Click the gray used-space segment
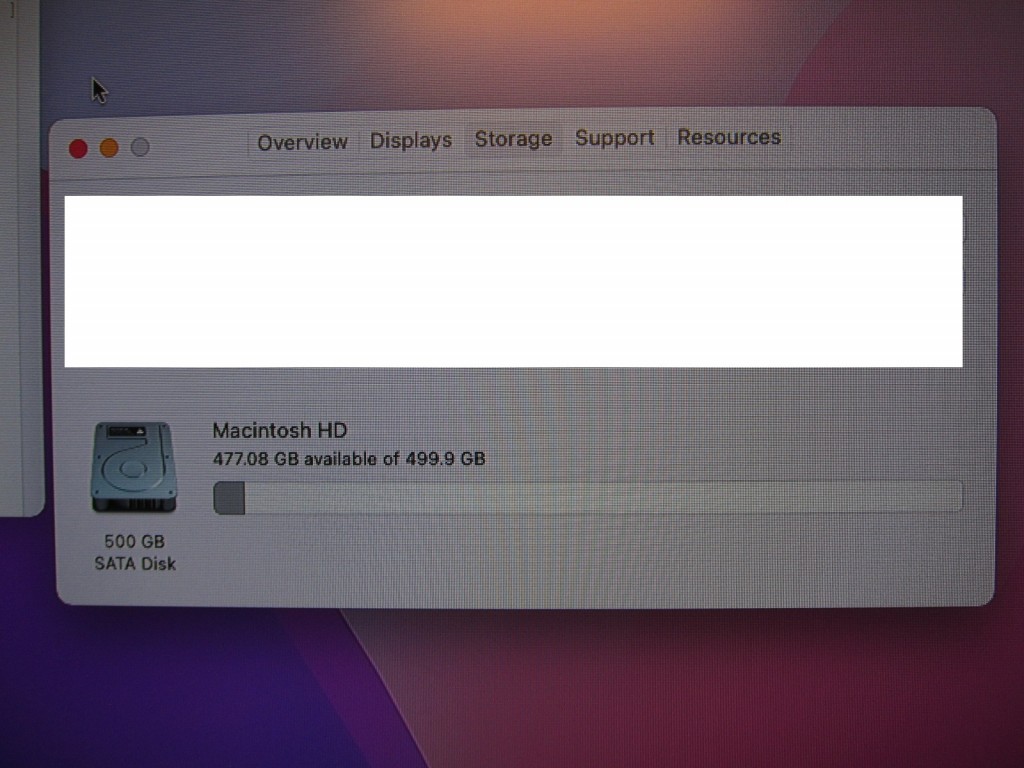 (229, 498)
